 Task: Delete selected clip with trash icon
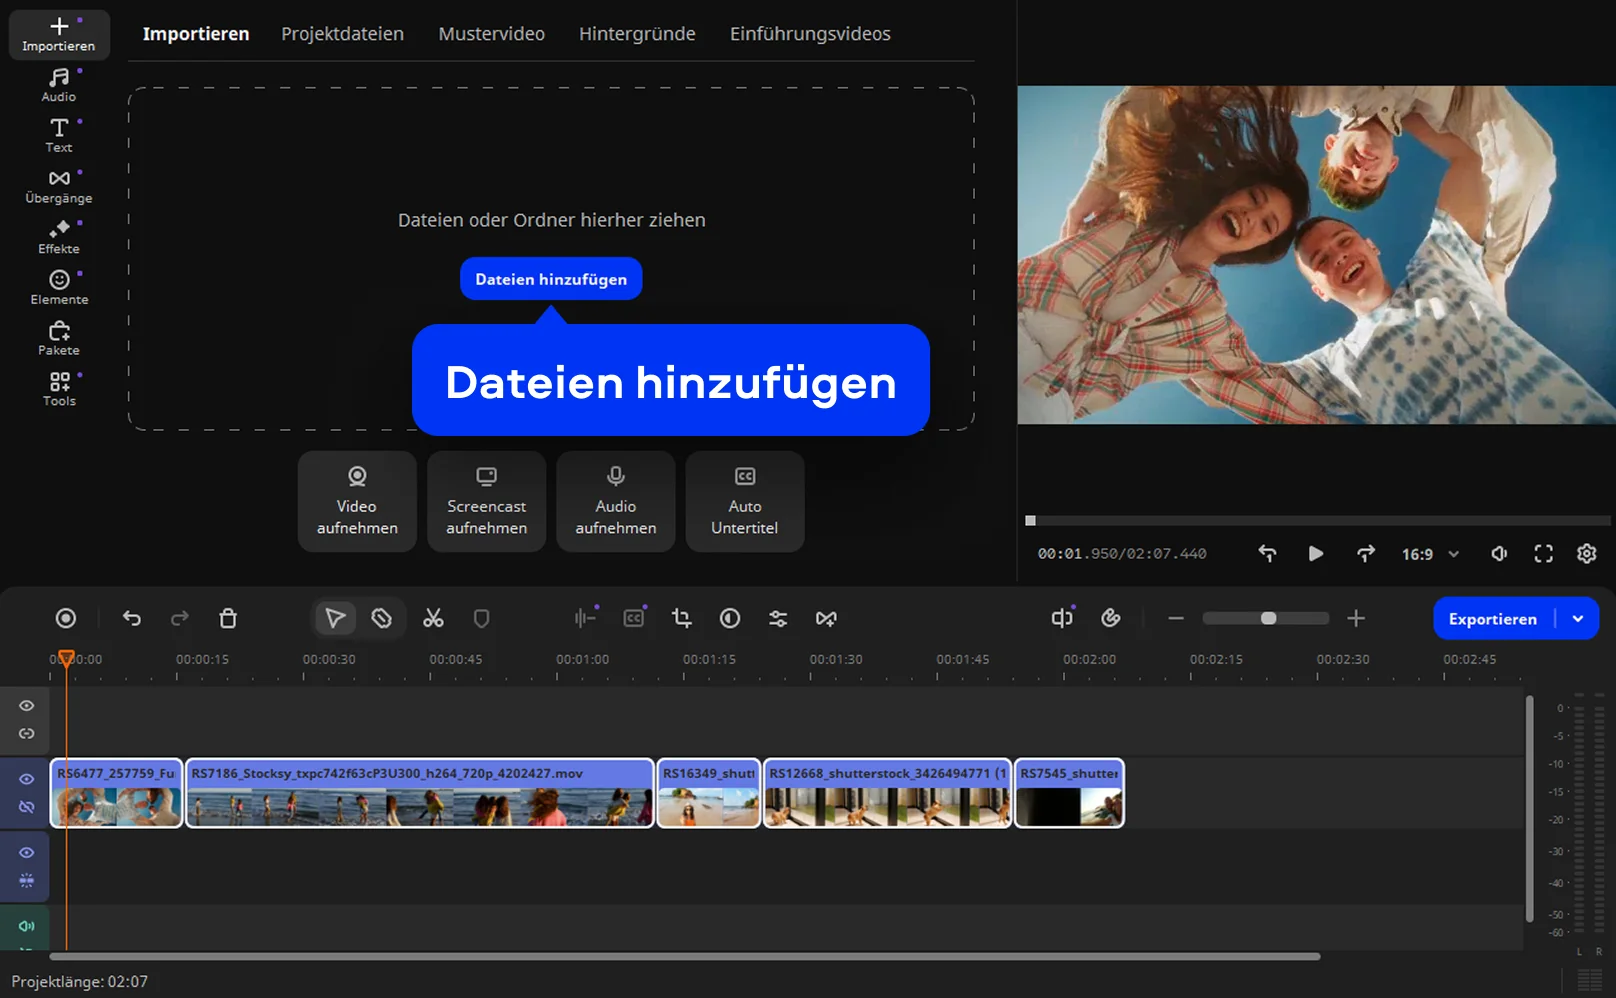click(x=228, y=619)
